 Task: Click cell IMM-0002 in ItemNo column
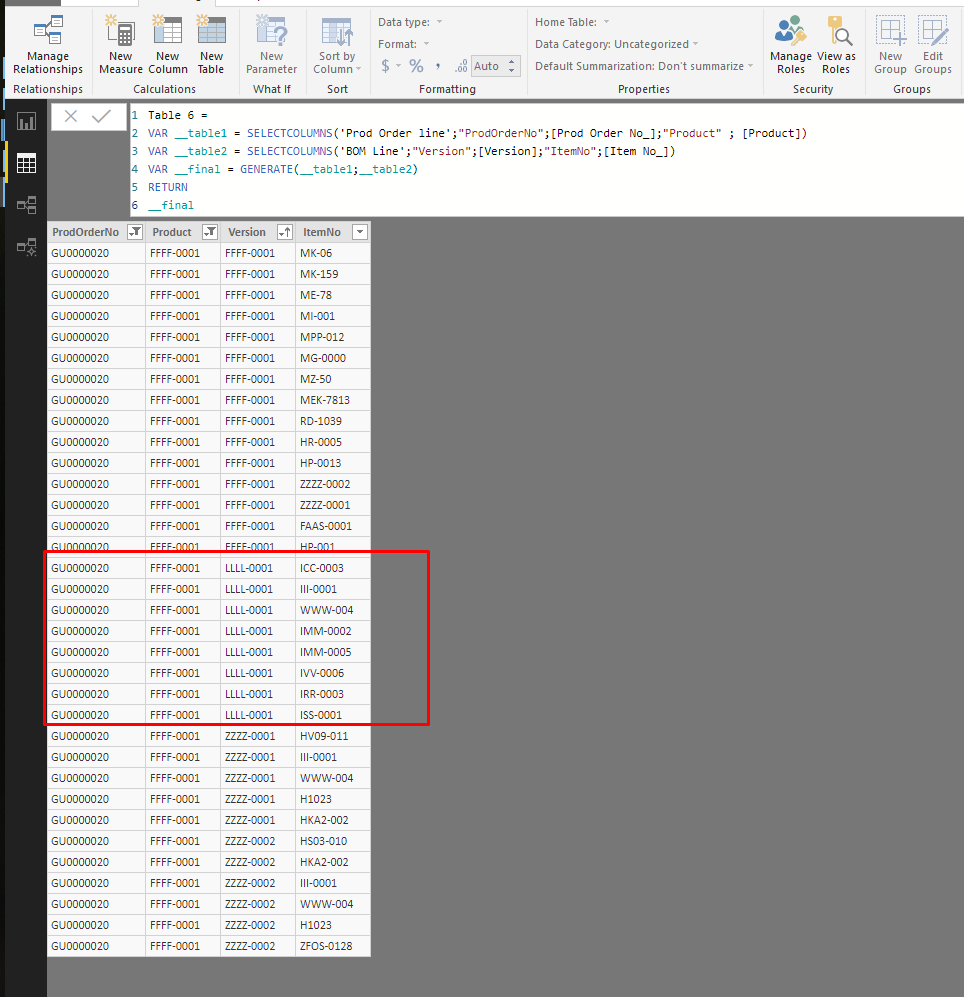[x=333, y=631]
